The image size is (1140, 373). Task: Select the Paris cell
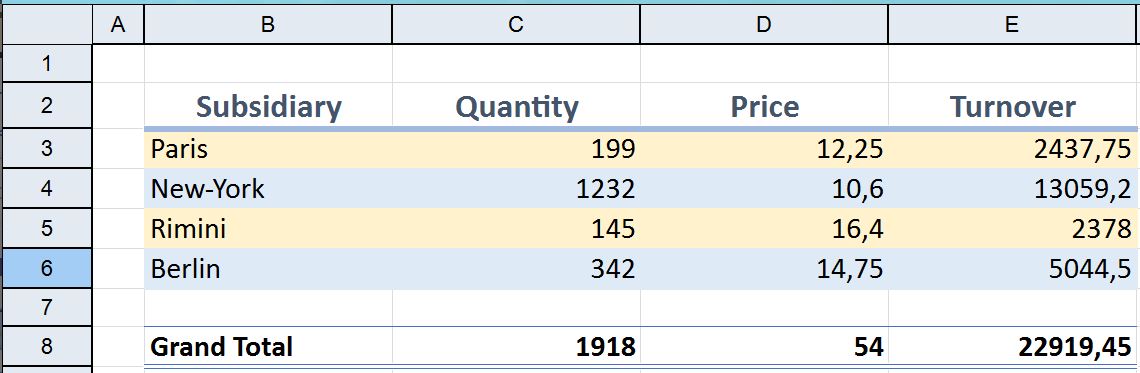(x=268, y=149)
